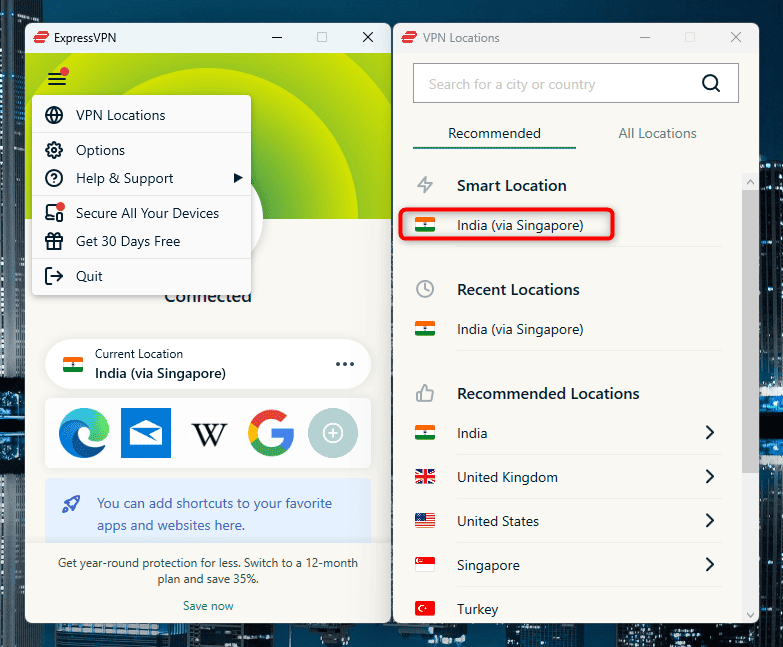783x647 pixels.
Task: Click the United States flag icon
Action: coord(425,521)
